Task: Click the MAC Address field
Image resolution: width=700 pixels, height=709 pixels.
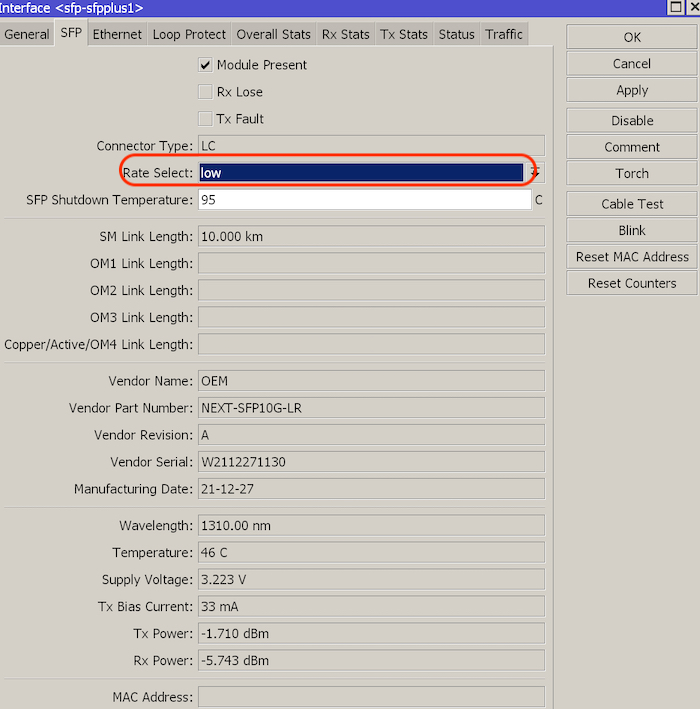Action: (371, 697)
